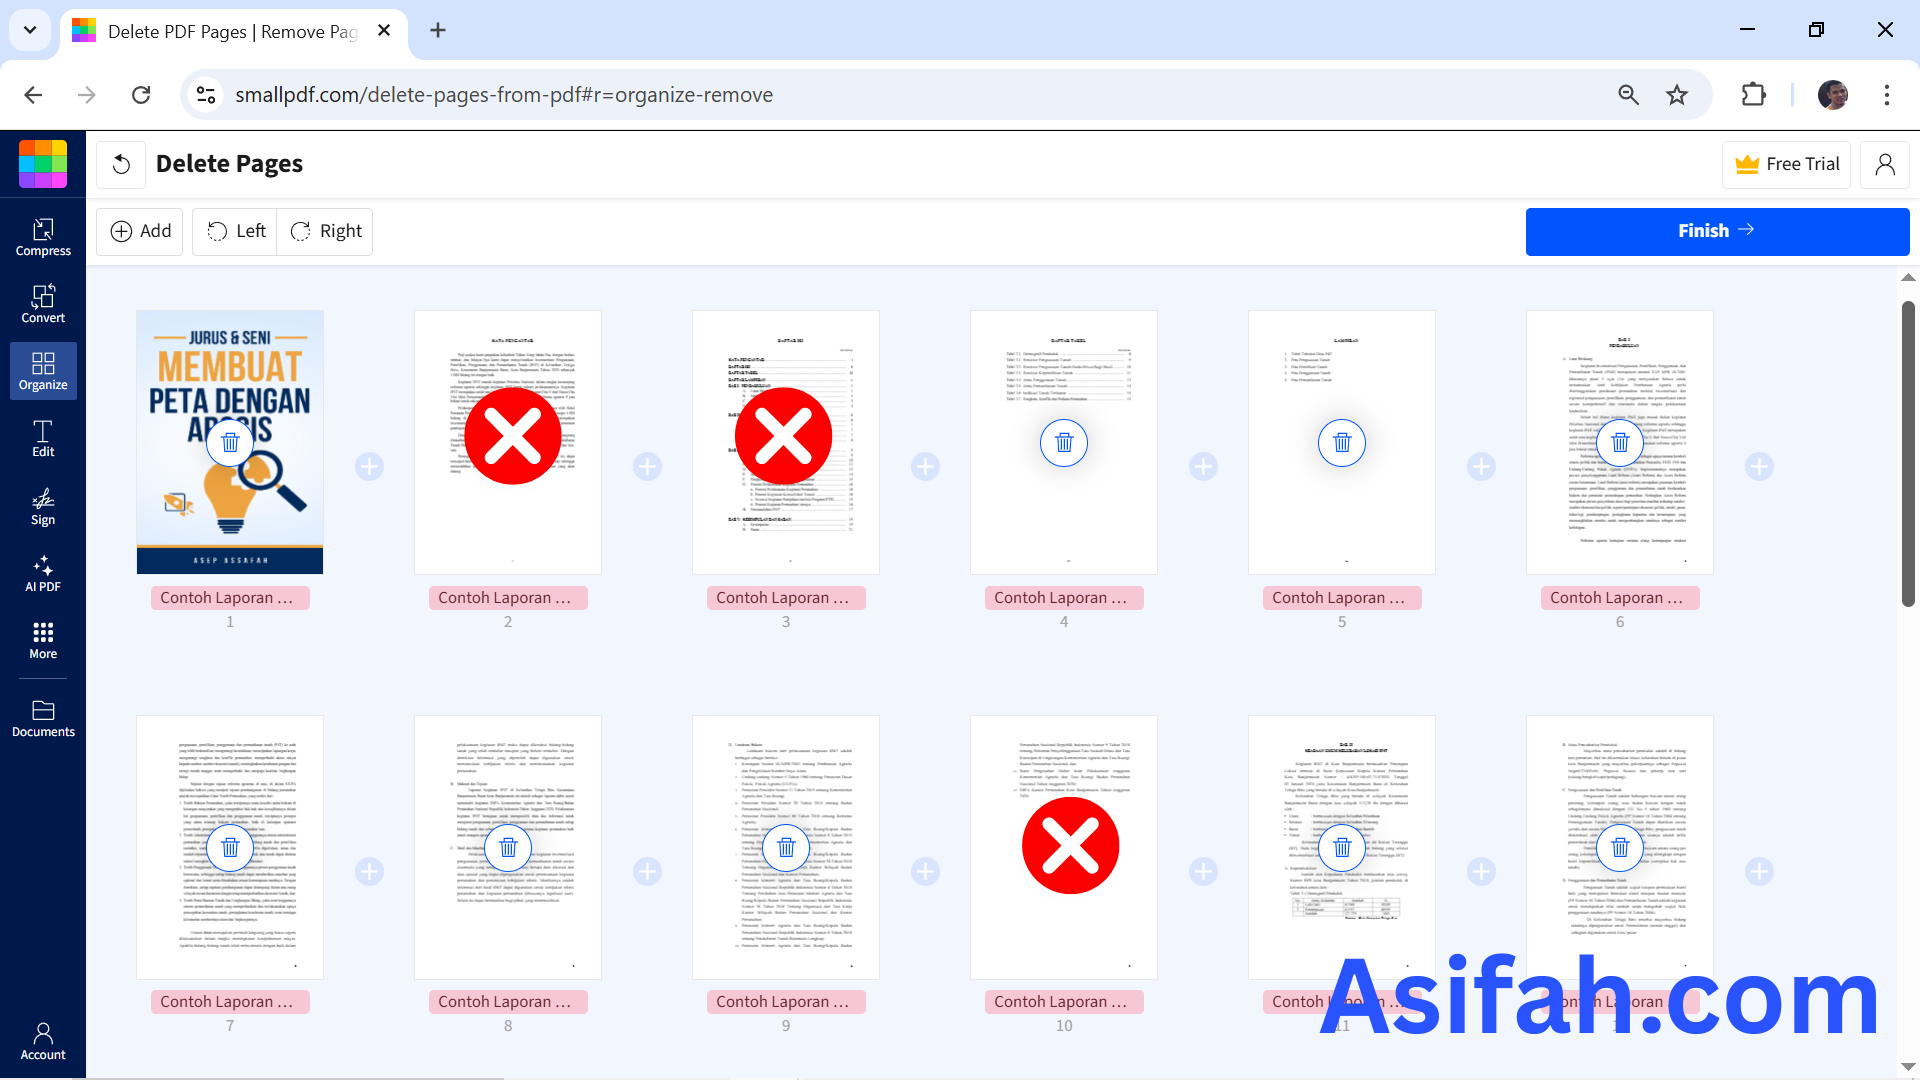Delete page 8 using its trash icon
This screenshot has height=1080, width=1920.
click(508, 848)
